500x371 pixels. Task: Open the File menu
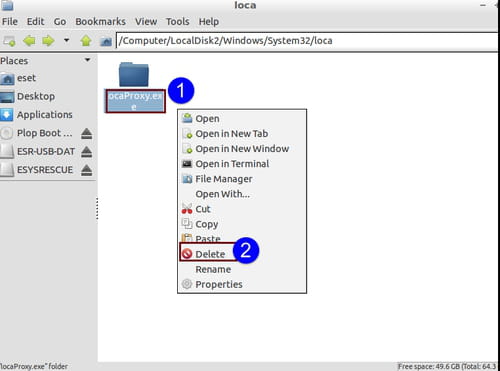coord(10,22)
